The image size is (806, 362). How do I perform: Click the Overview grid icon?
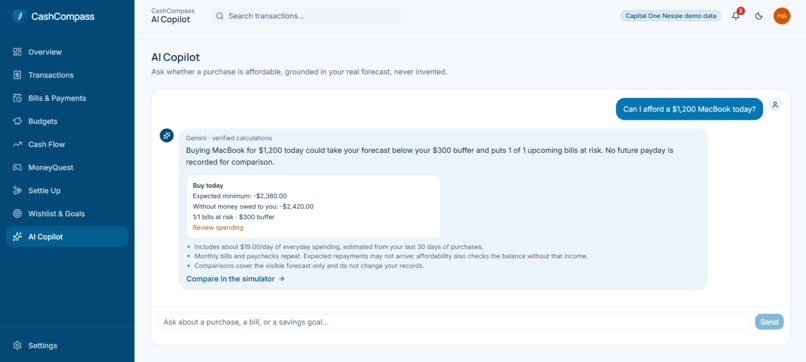click(x=17, y=52)
